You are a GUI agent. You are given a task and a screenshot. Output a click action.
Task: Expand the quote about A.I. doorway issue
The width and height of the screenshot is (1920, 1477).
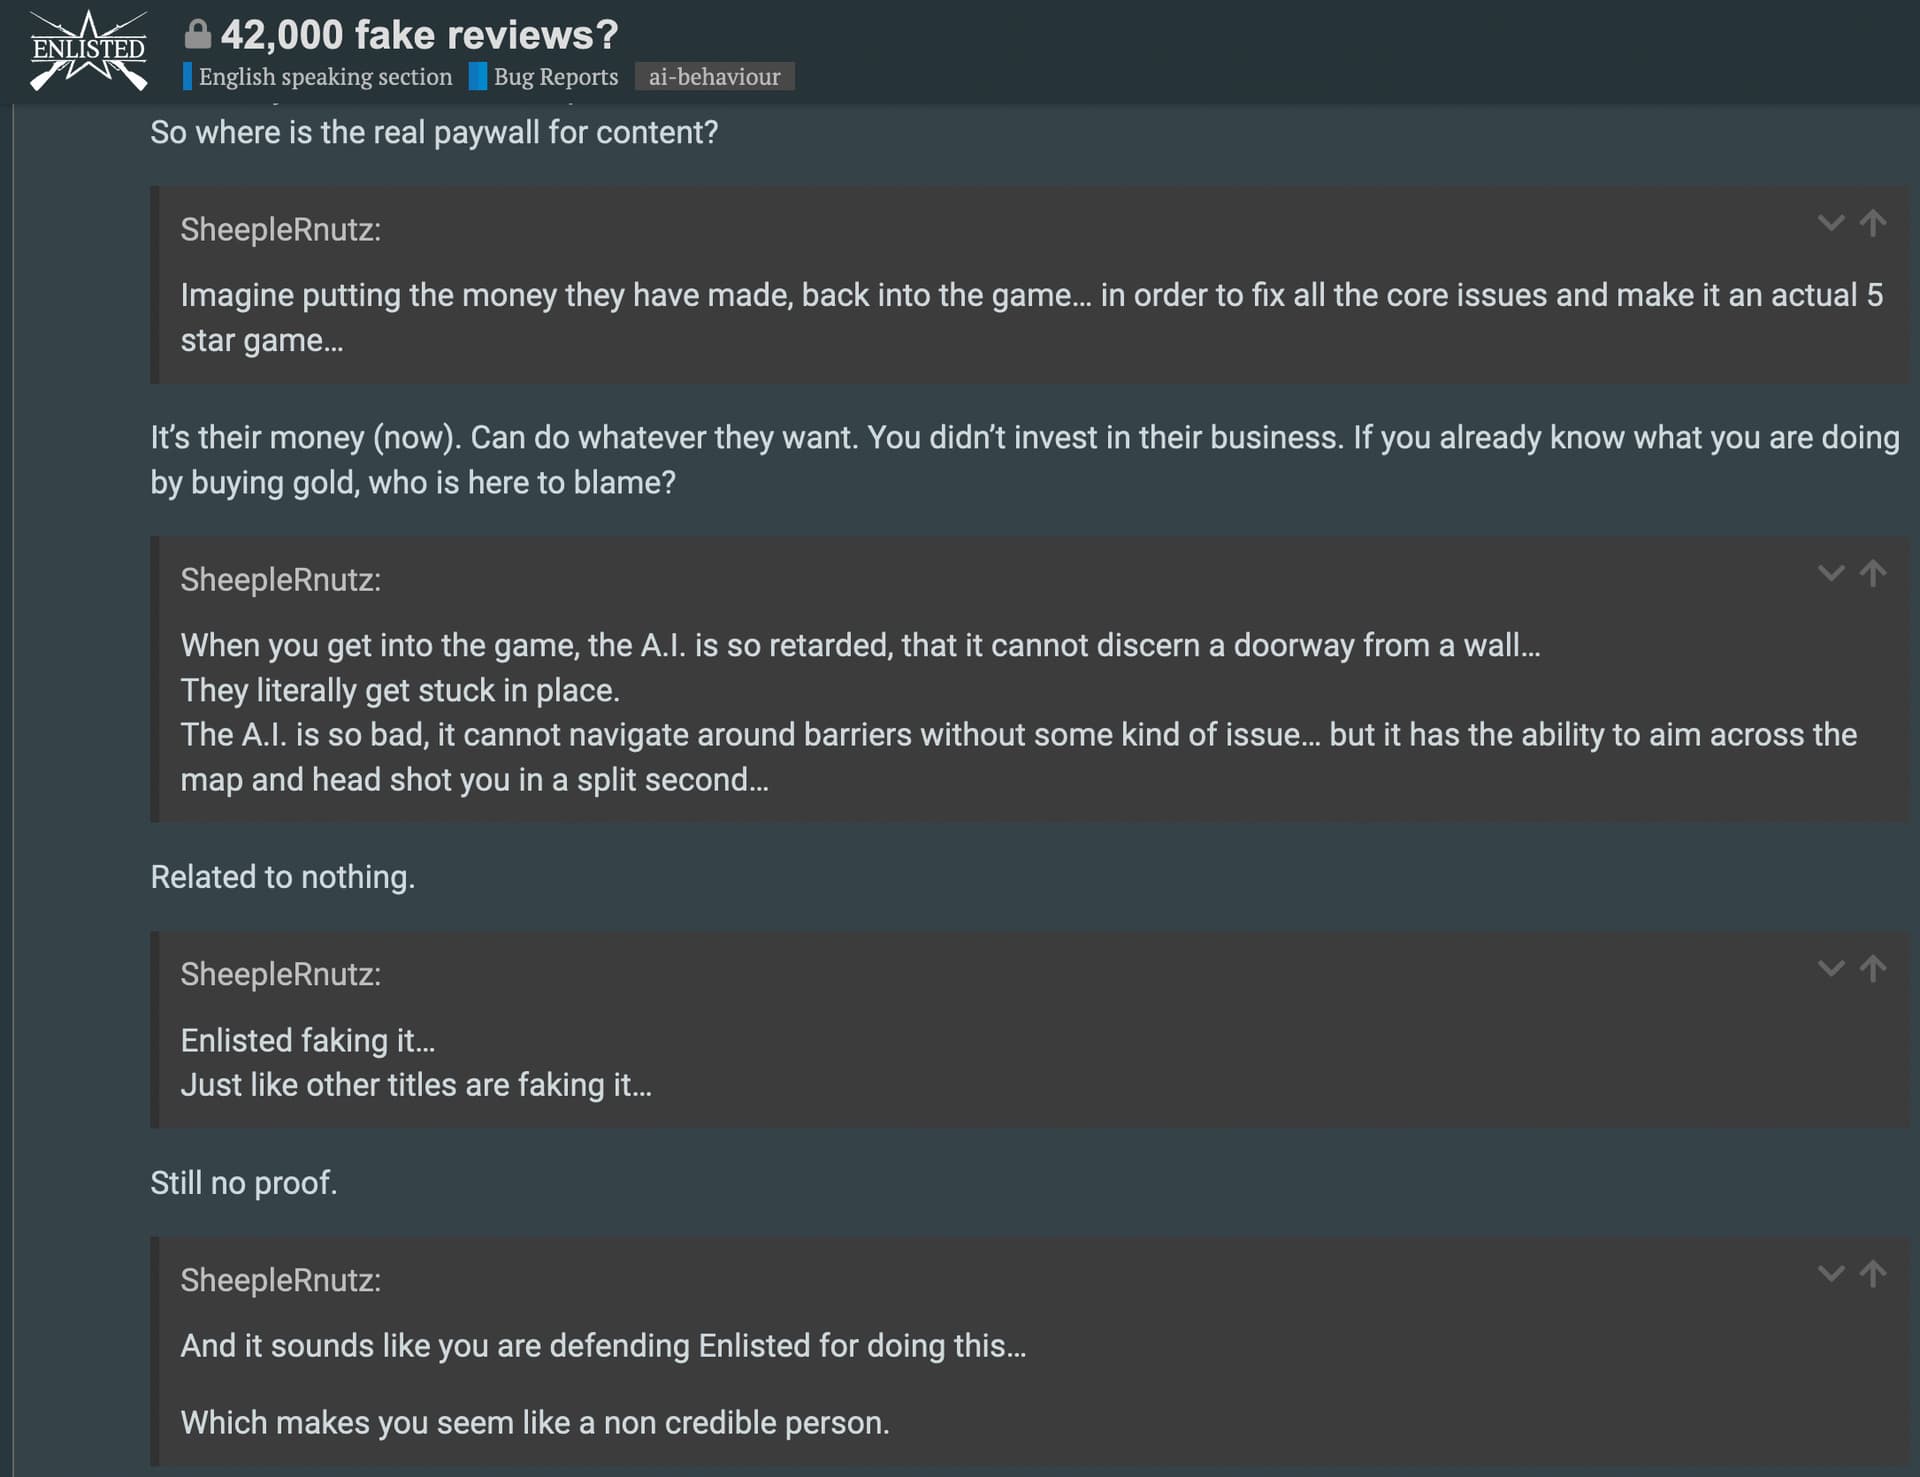point(1830,573)
